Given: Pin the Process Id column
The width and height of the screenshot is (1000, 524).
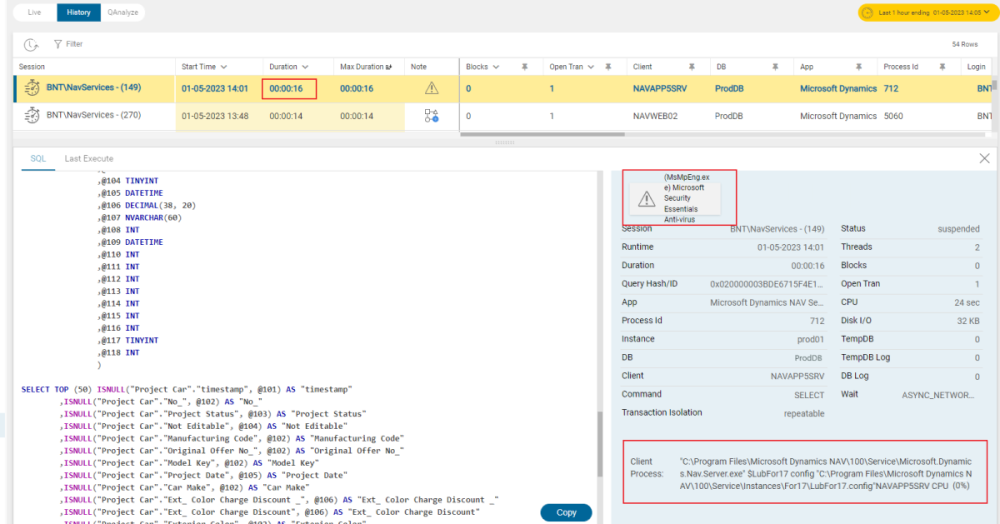Looking at the screenshot, I should (942, 67).
